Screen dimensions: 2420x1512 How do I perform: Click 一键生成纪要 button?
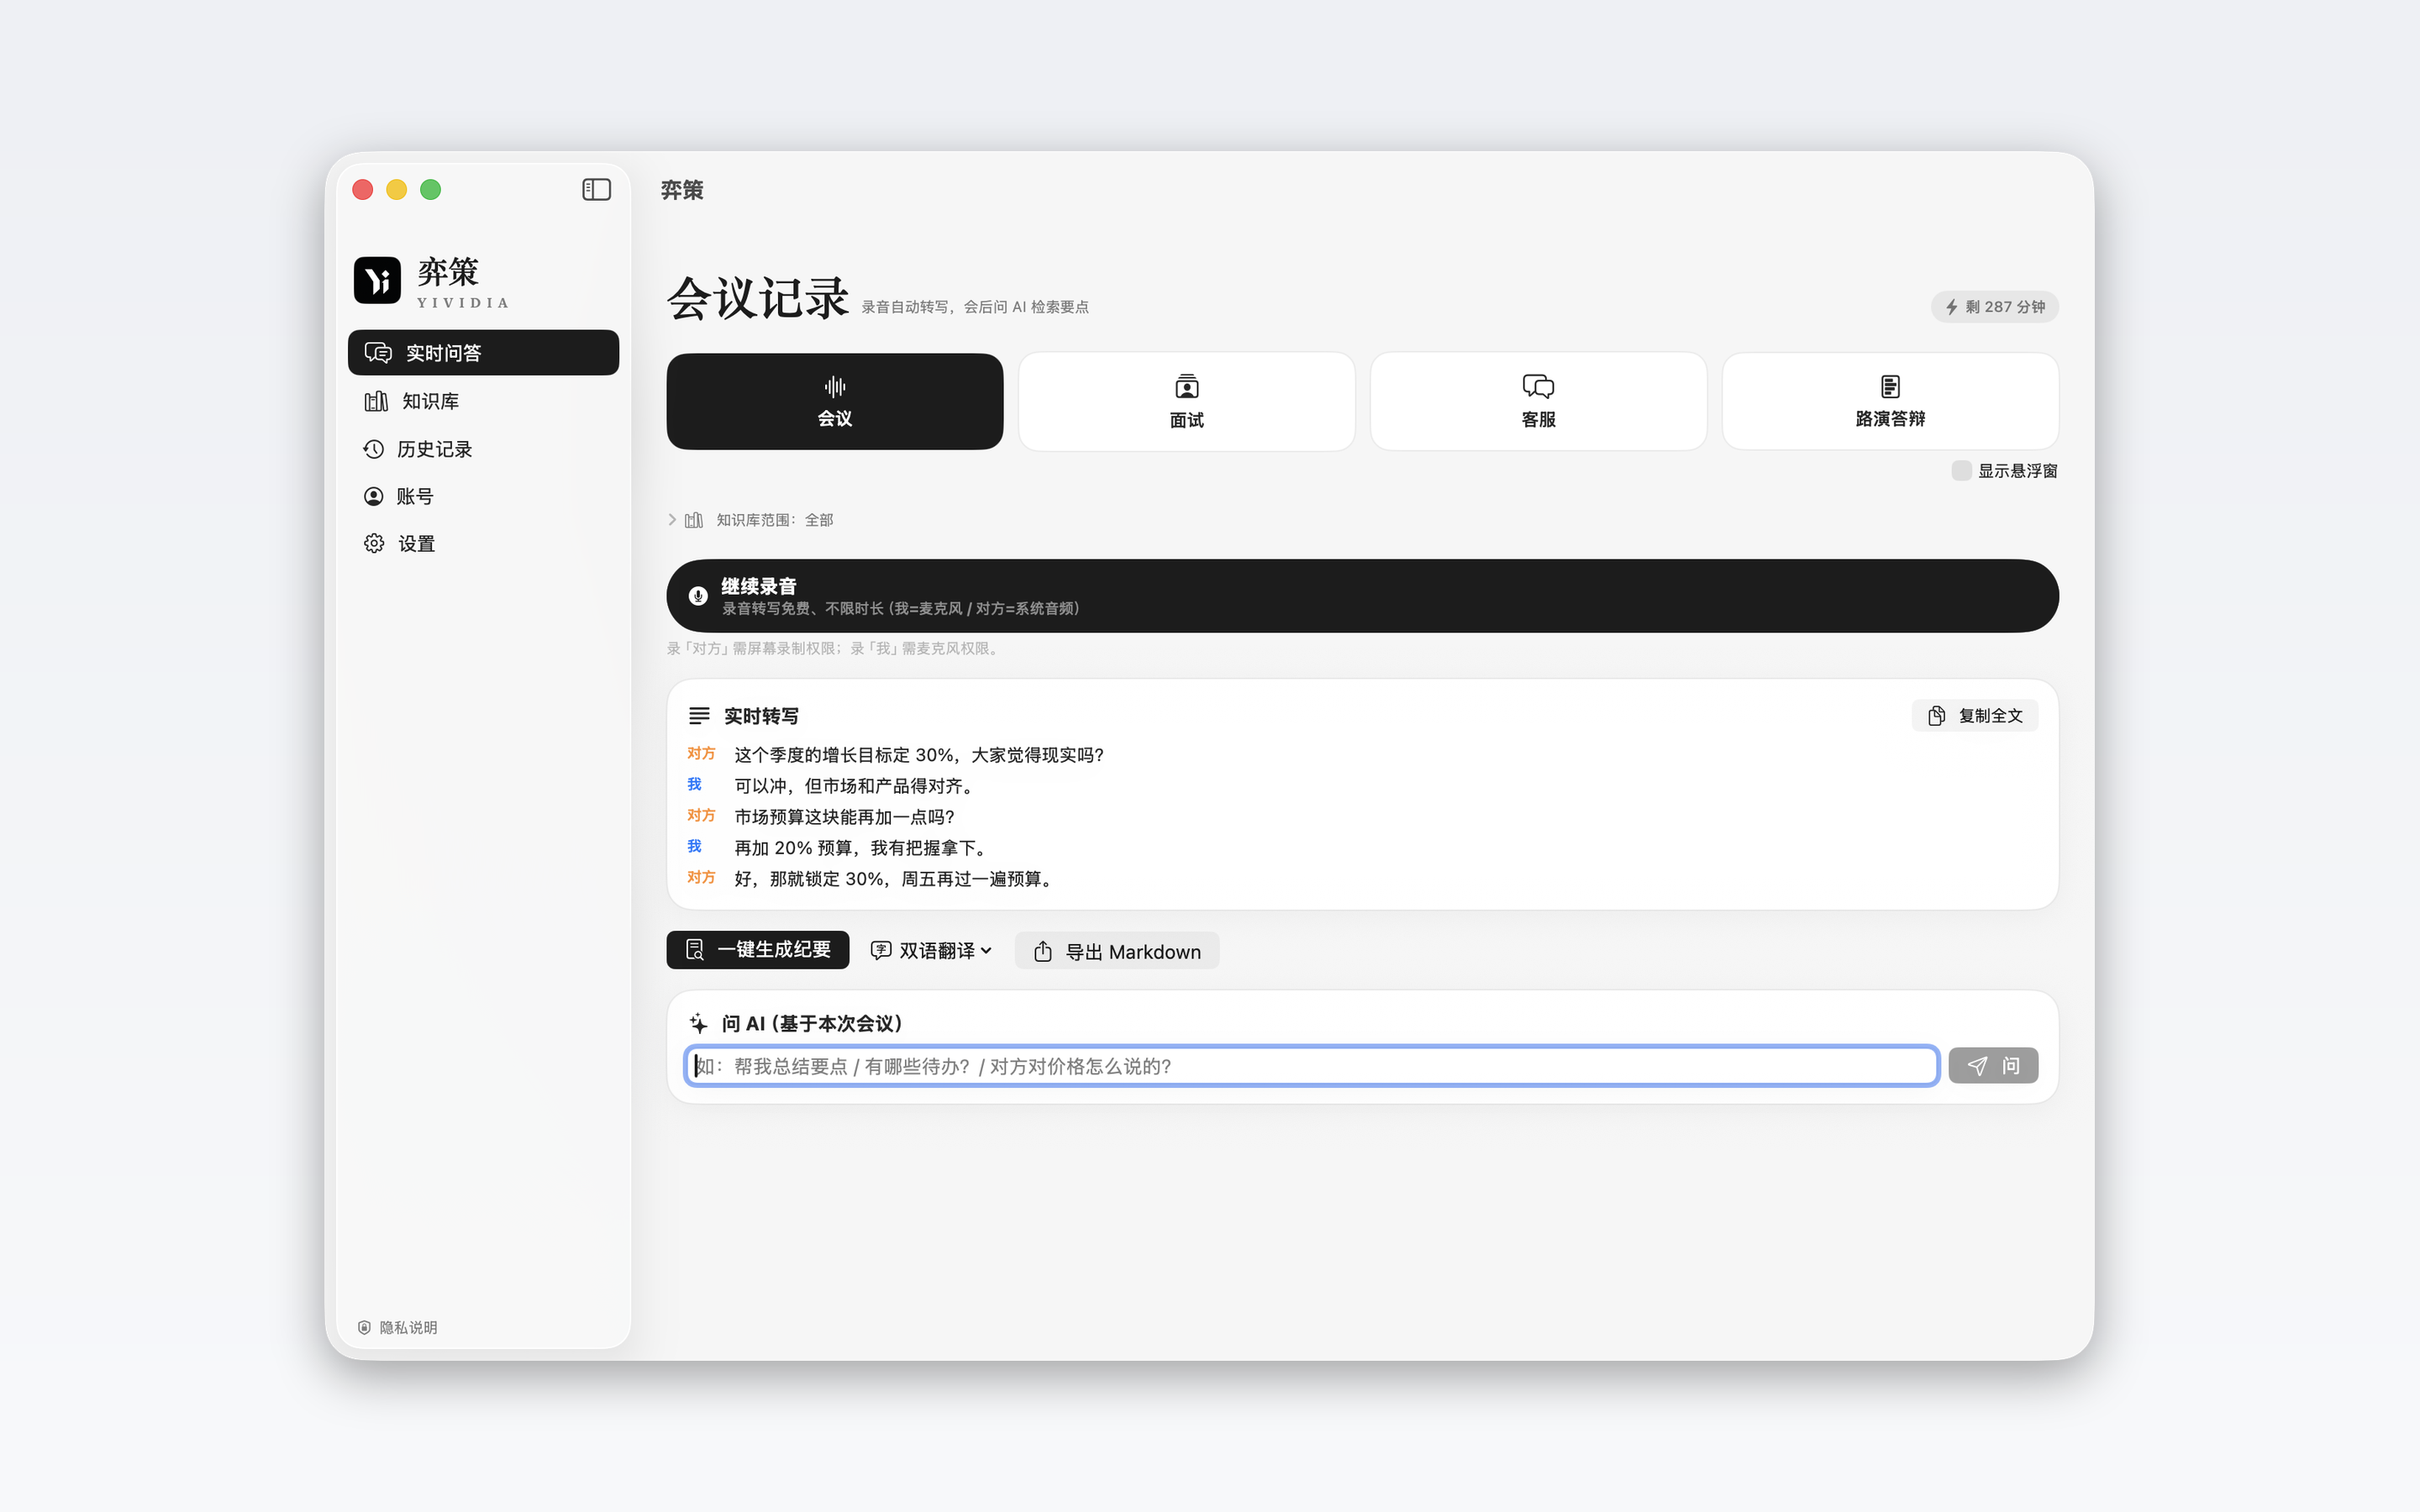click(758, 950)
